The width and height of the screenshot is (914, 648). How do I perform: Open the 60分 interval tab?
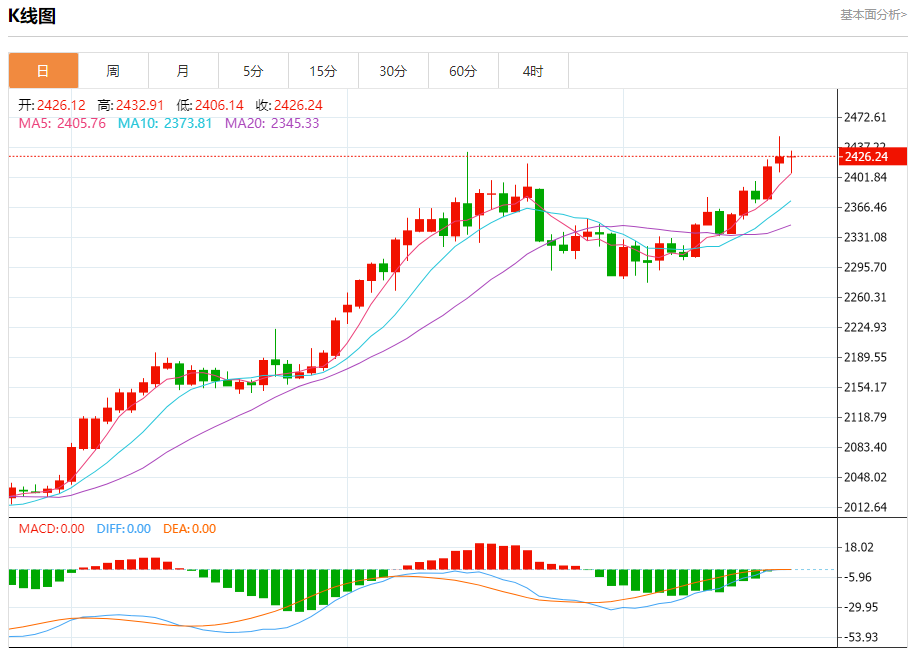coord(463,71)
